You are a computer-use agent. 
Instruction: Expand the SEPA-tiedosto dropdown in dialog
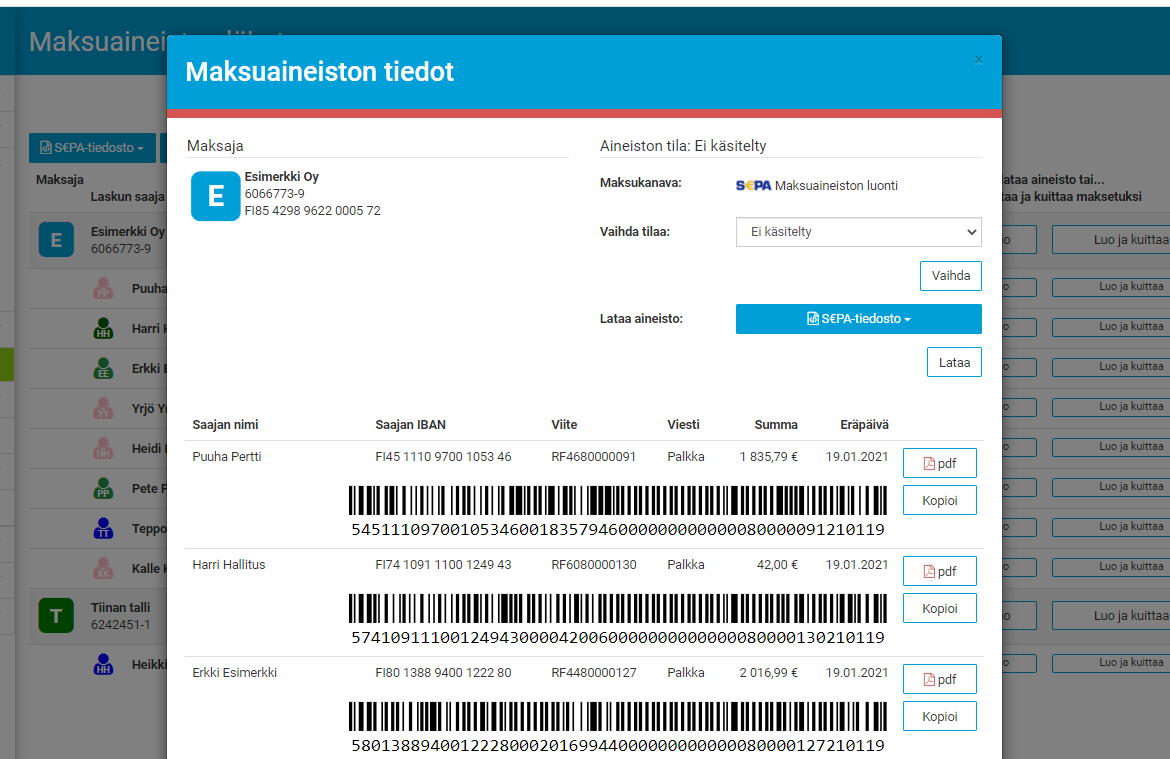(858, 319)
